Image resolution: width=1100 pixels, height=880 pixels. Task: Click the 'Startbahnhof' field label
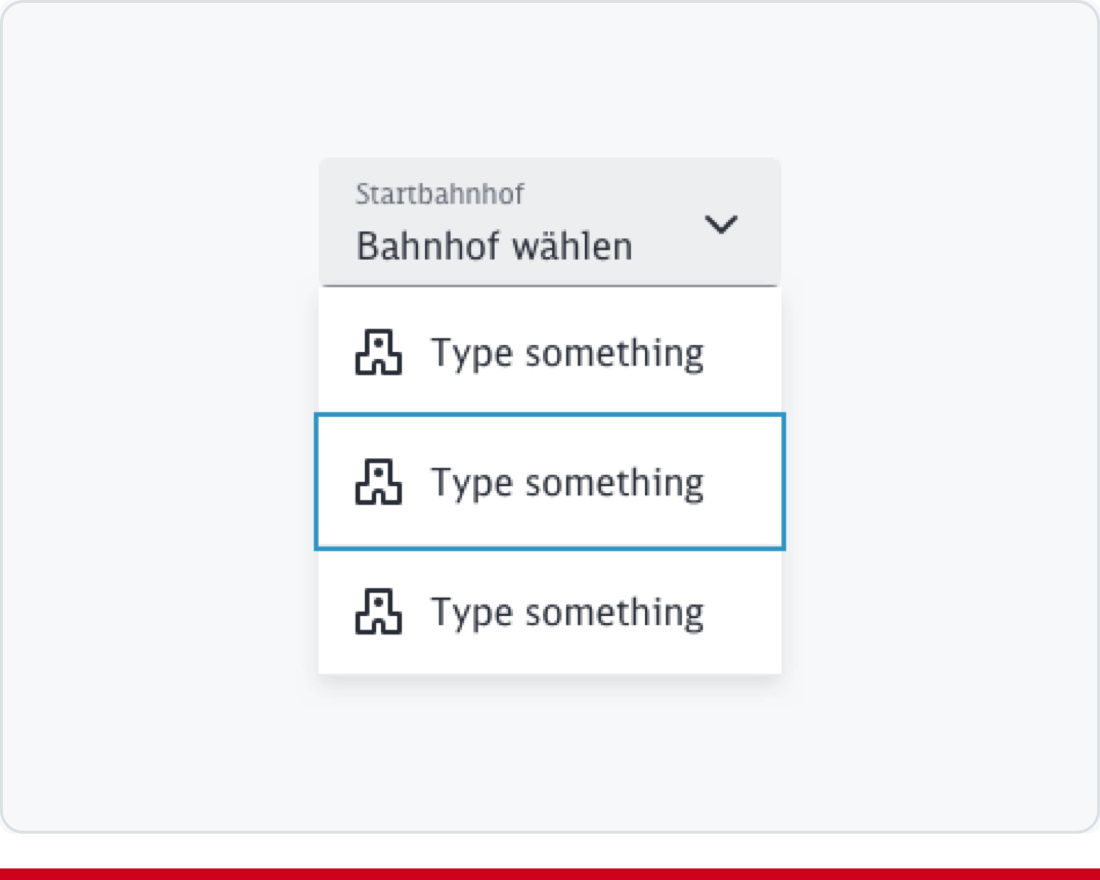pyautogui.click(x=439, y=194)
